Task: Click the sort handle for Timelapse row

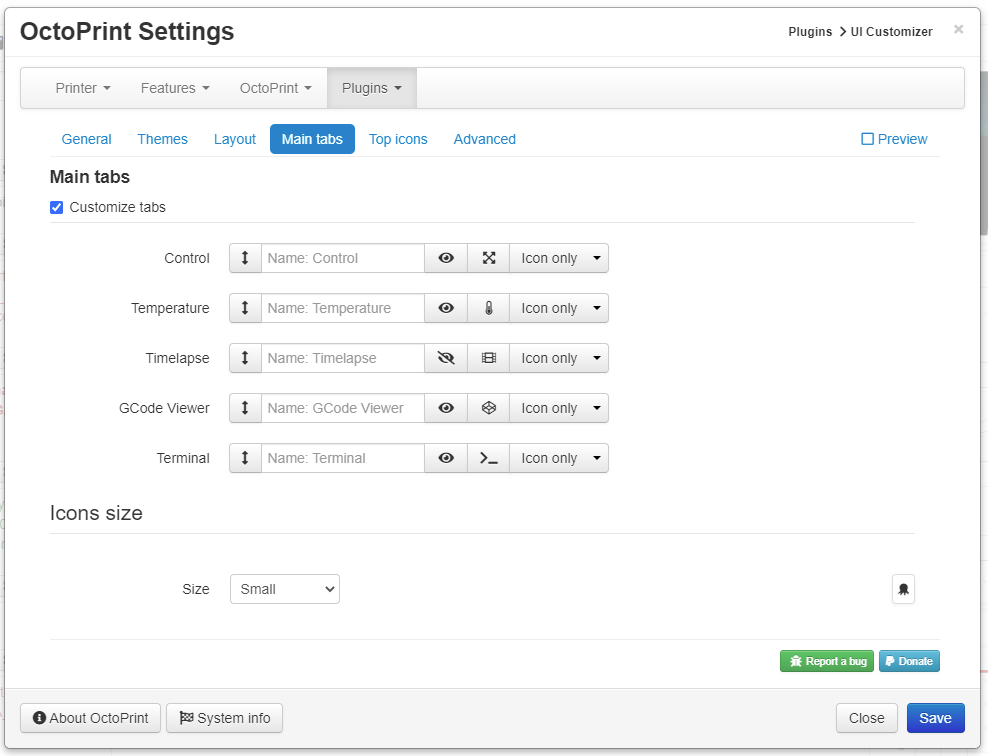Action: (245, 358)
